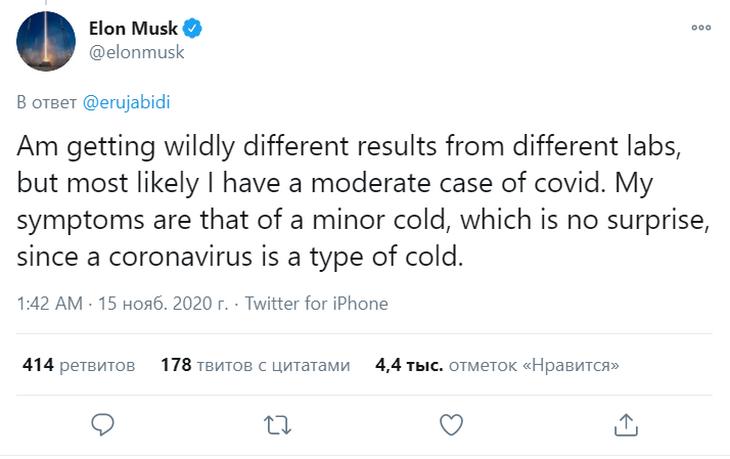Open Elon Musk's profile picture
This screenshot has width=730, height=459.
tap(46, 40)
